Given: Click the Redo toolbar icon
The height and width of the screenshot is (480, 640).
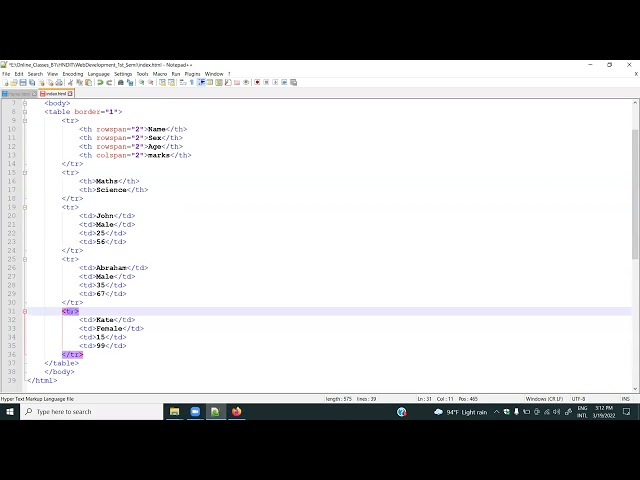Looking at the screenshot, I should 109,82.
